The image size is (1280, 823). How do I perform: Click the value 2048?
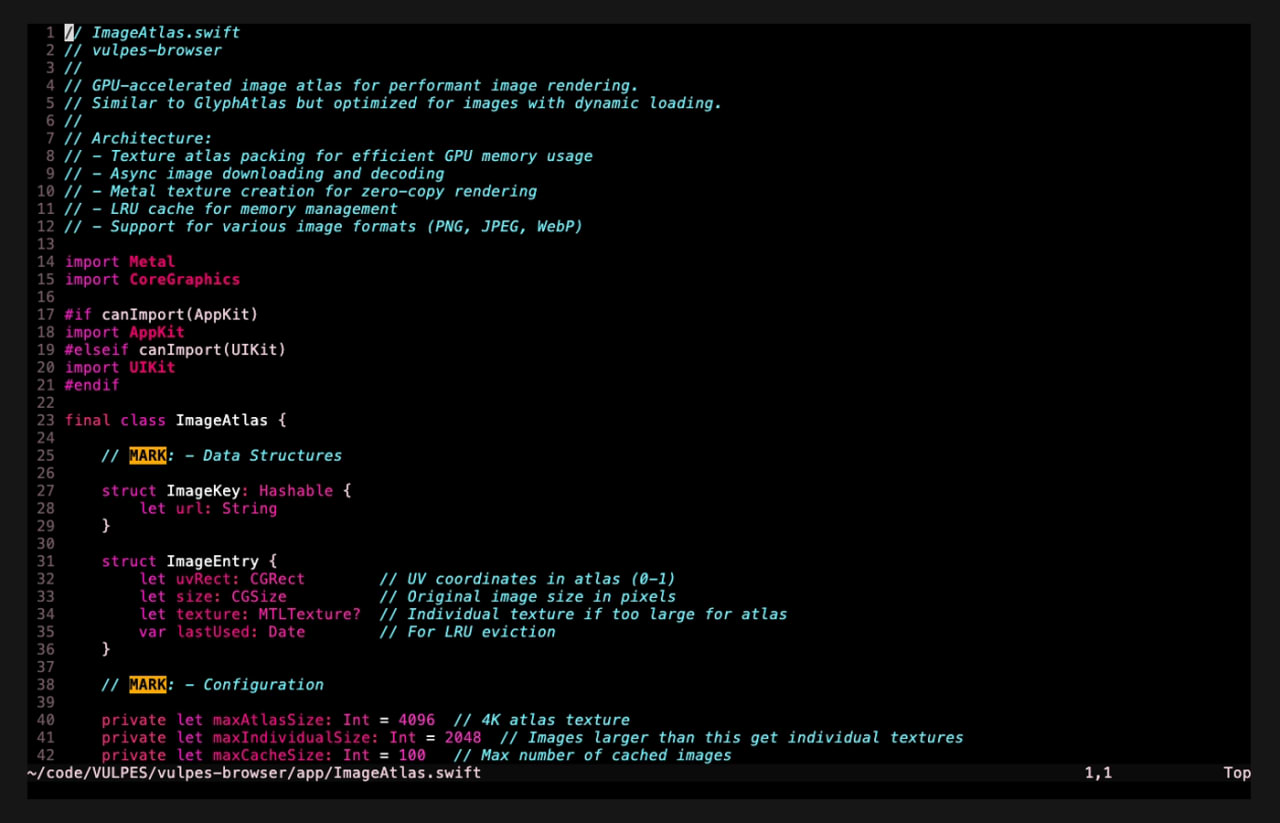[x=463, y=737]
